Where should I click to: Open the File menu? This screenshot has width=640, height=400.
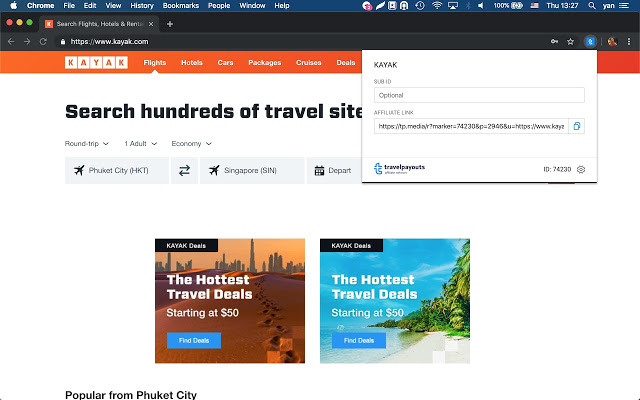point(69,5)
